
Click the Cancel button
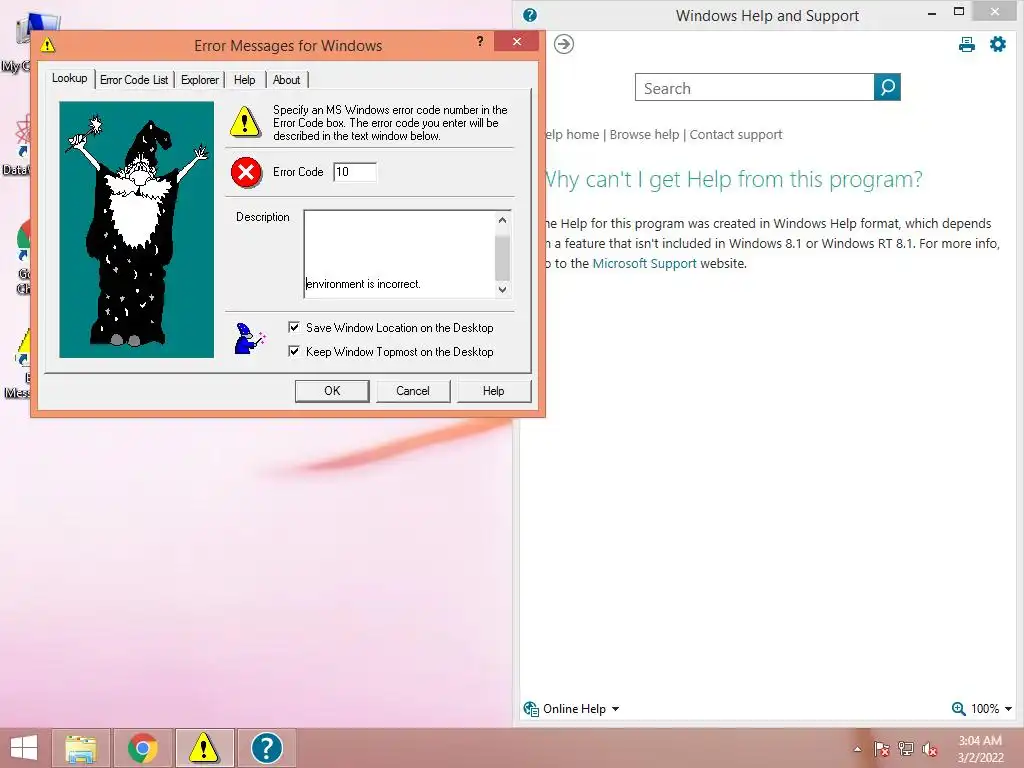click(413, 391)
